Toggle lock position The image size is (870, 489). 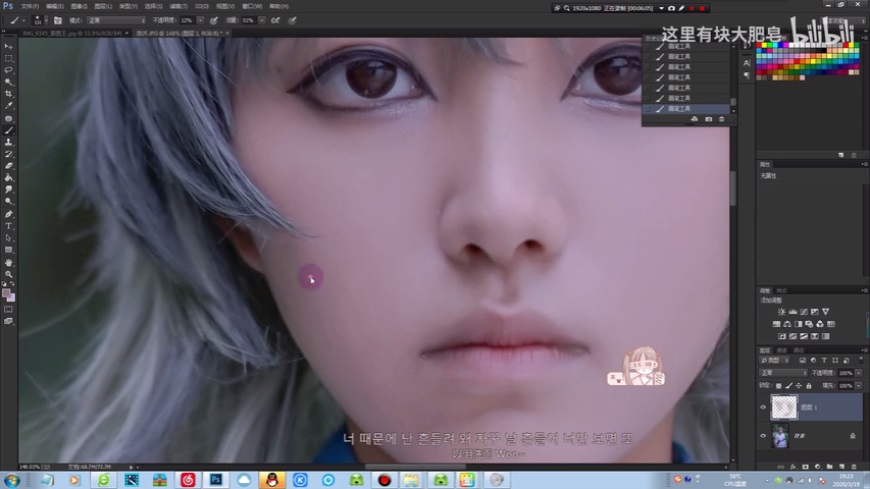(x=798, y=386)
